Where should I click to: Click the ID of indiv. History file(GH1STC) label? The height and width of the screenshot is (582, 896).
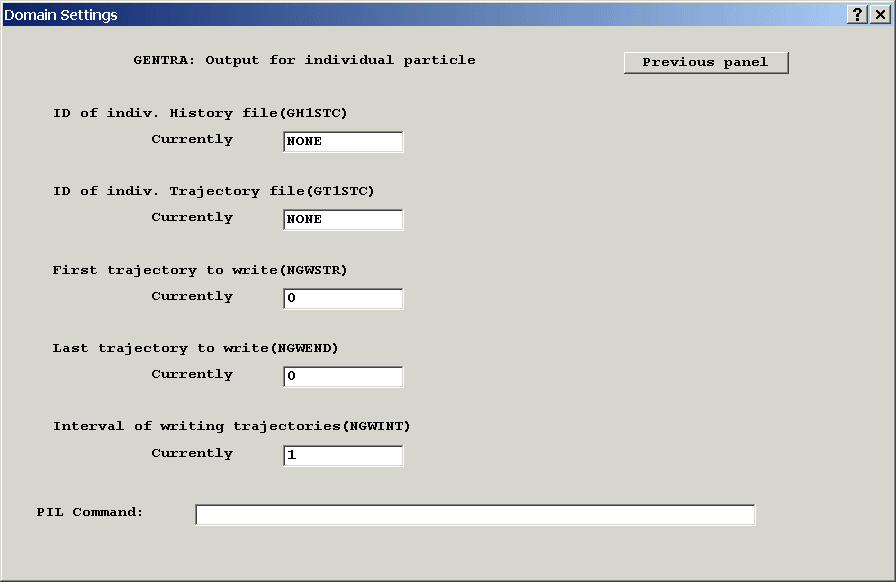coord(200,113)
